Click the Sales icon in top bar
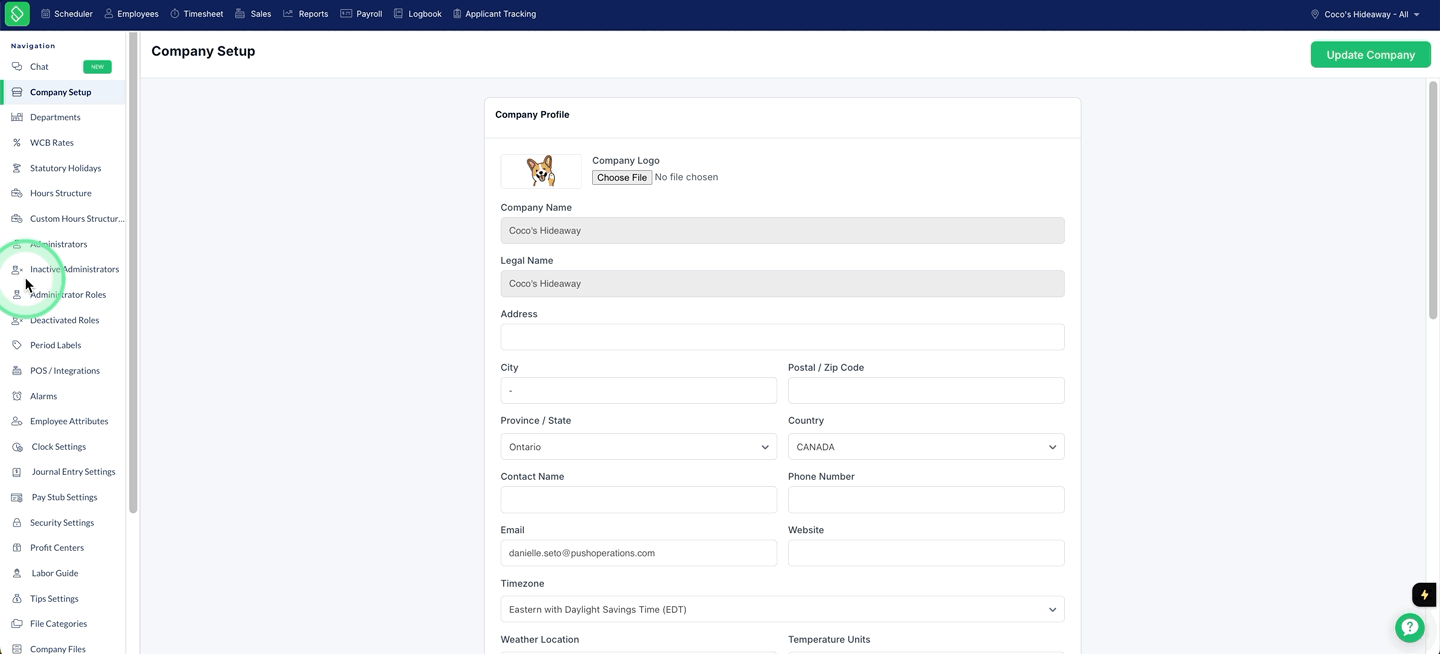Screen dimensions: 1440x654 (240, 14)
